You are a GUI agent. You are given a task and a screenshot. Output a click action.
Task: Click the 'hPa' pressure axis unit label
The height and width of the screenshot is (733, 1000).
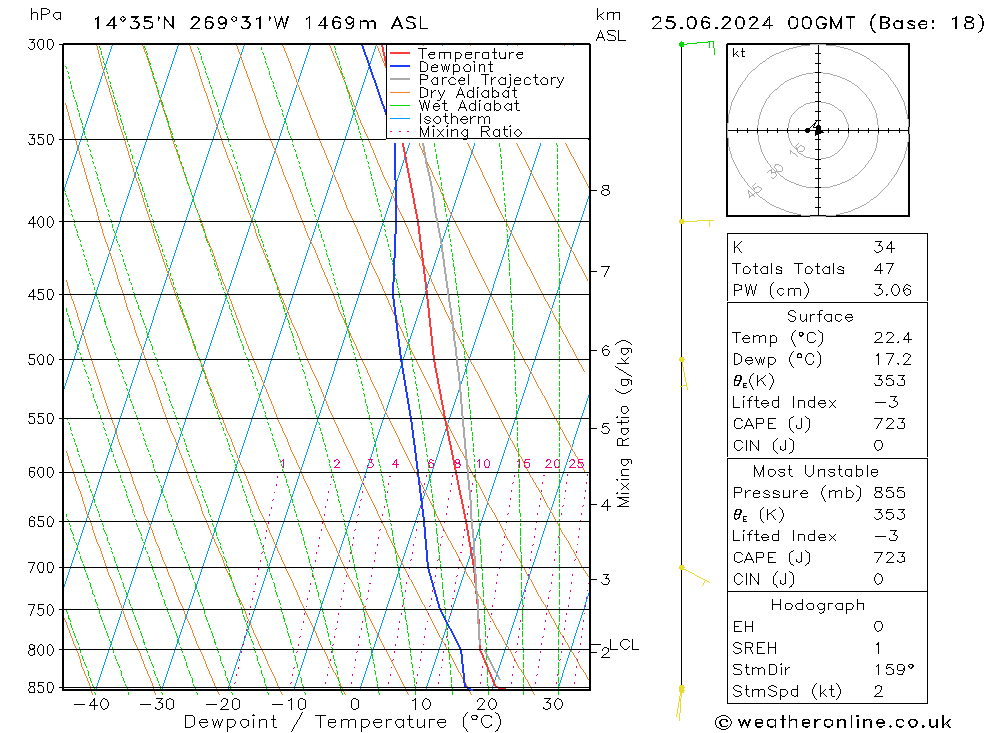tap(45, 15)
